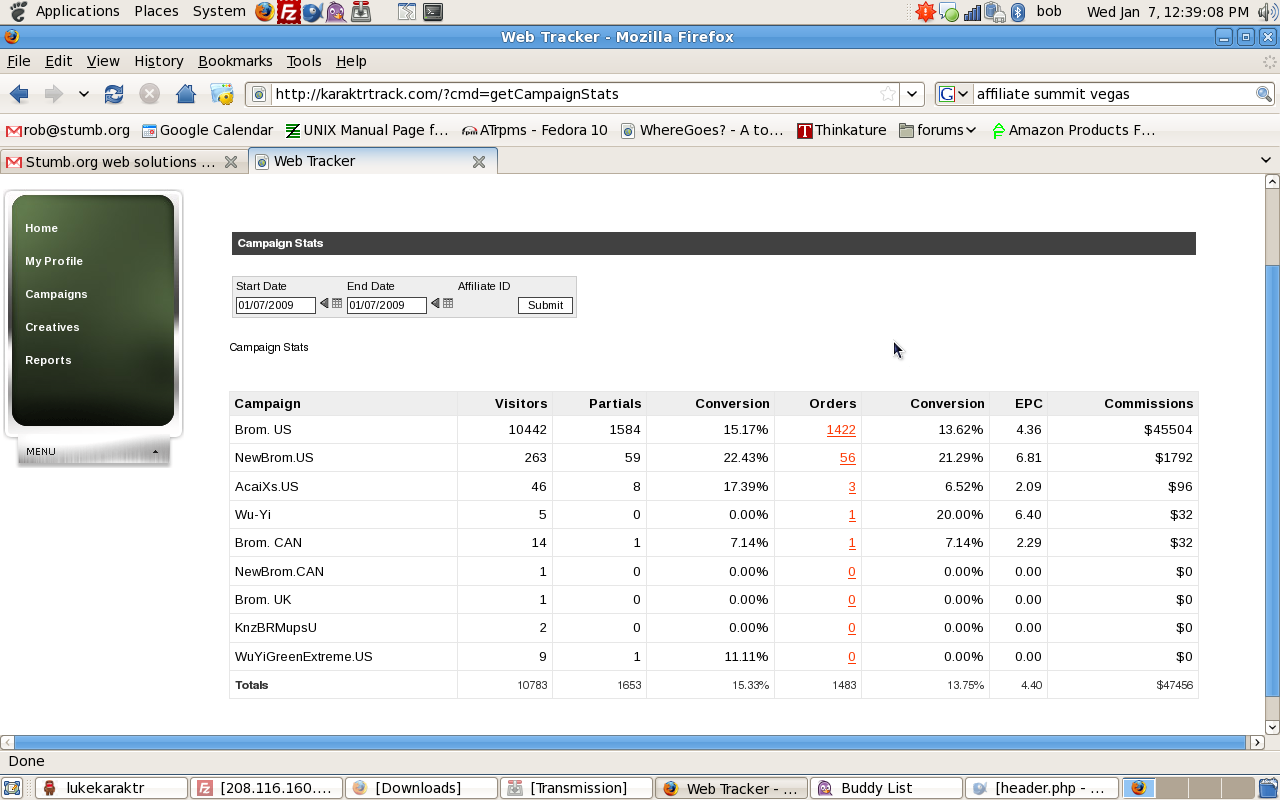
Task: Click the volume speaker icon in system tray
Action: point(1267,12)
